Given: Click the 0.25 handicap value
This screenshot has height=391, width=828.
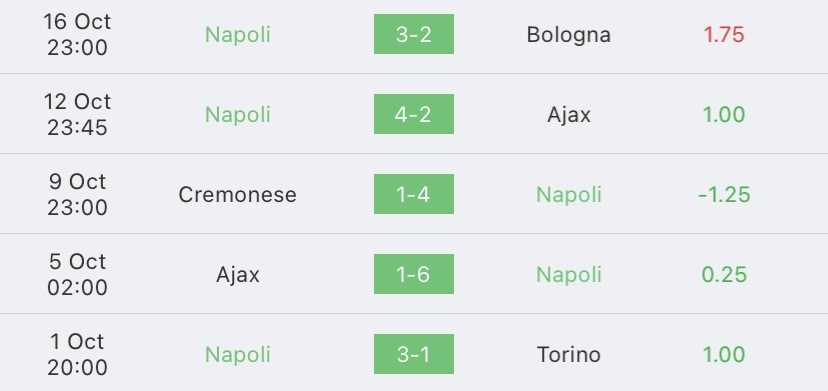Looking at the screenshot, I should pos(724,274).
